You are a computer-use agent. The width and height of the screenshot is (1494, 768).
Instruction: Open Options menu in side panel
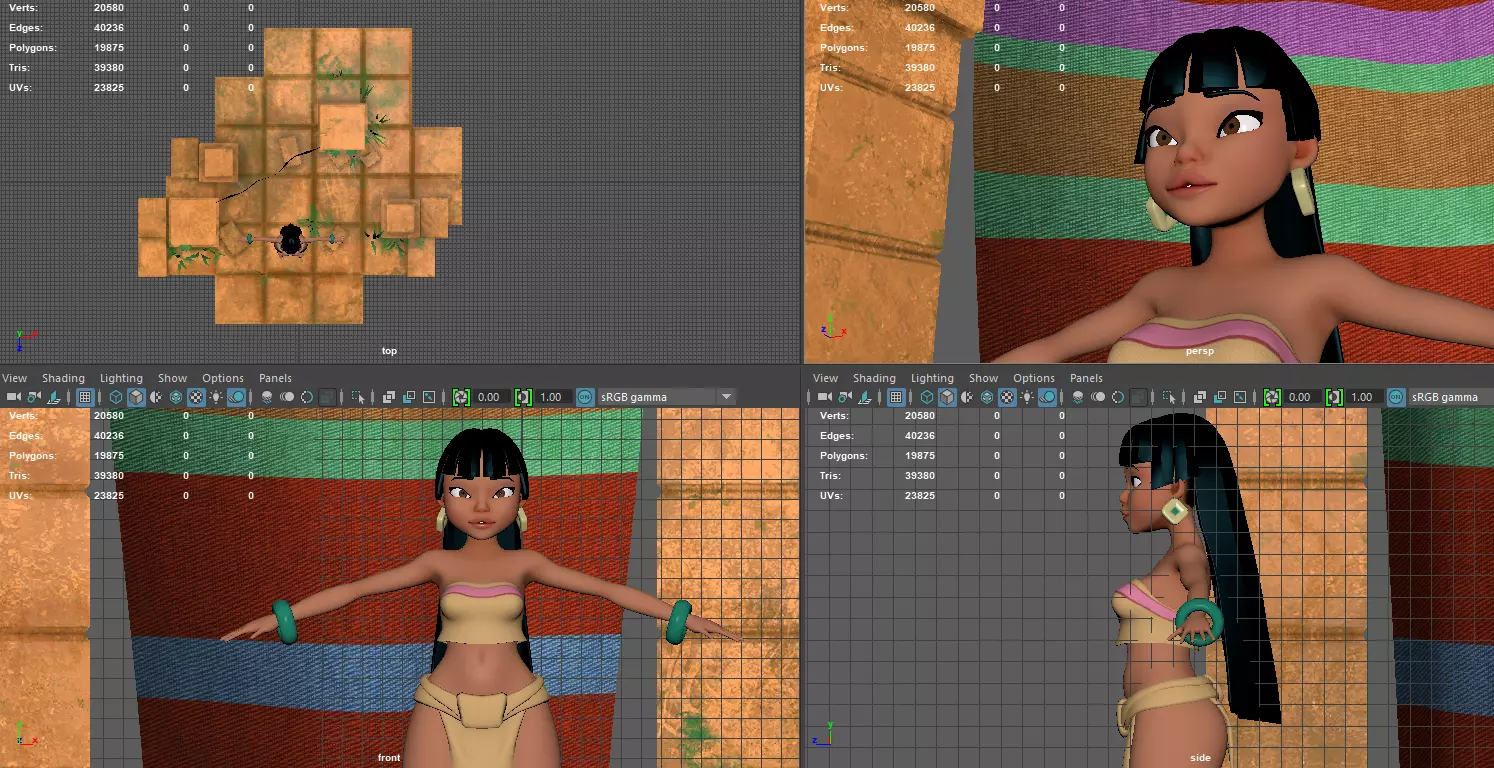[1034, 378]
